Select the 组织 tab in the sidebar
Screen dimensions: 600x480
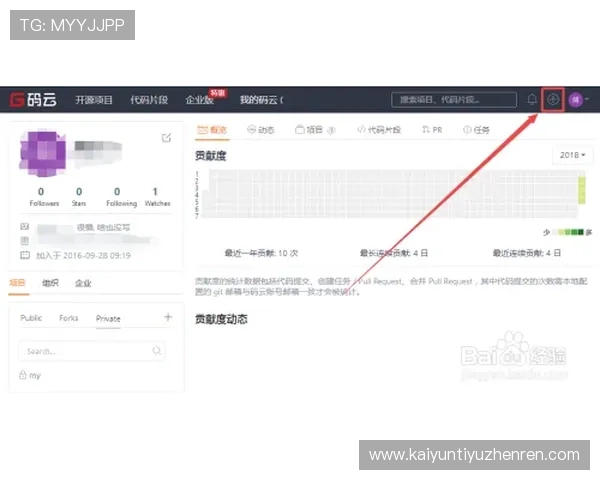(x=50, y=283)
